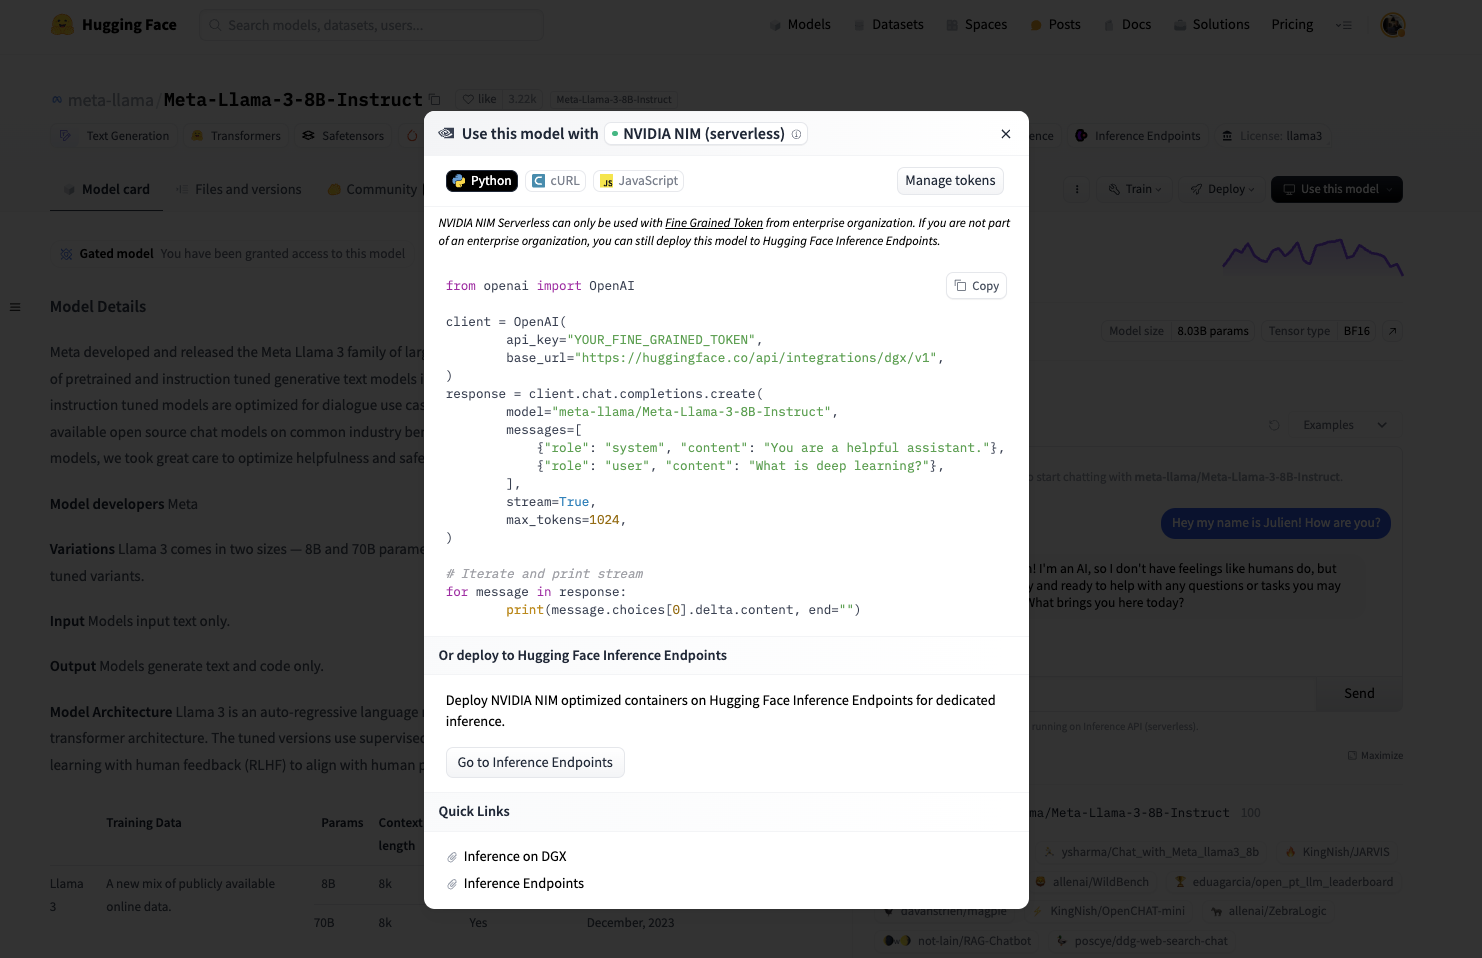Open the Manage tokens button
Viewport: 1482px width, 958px height.
[x=950, y=181]
